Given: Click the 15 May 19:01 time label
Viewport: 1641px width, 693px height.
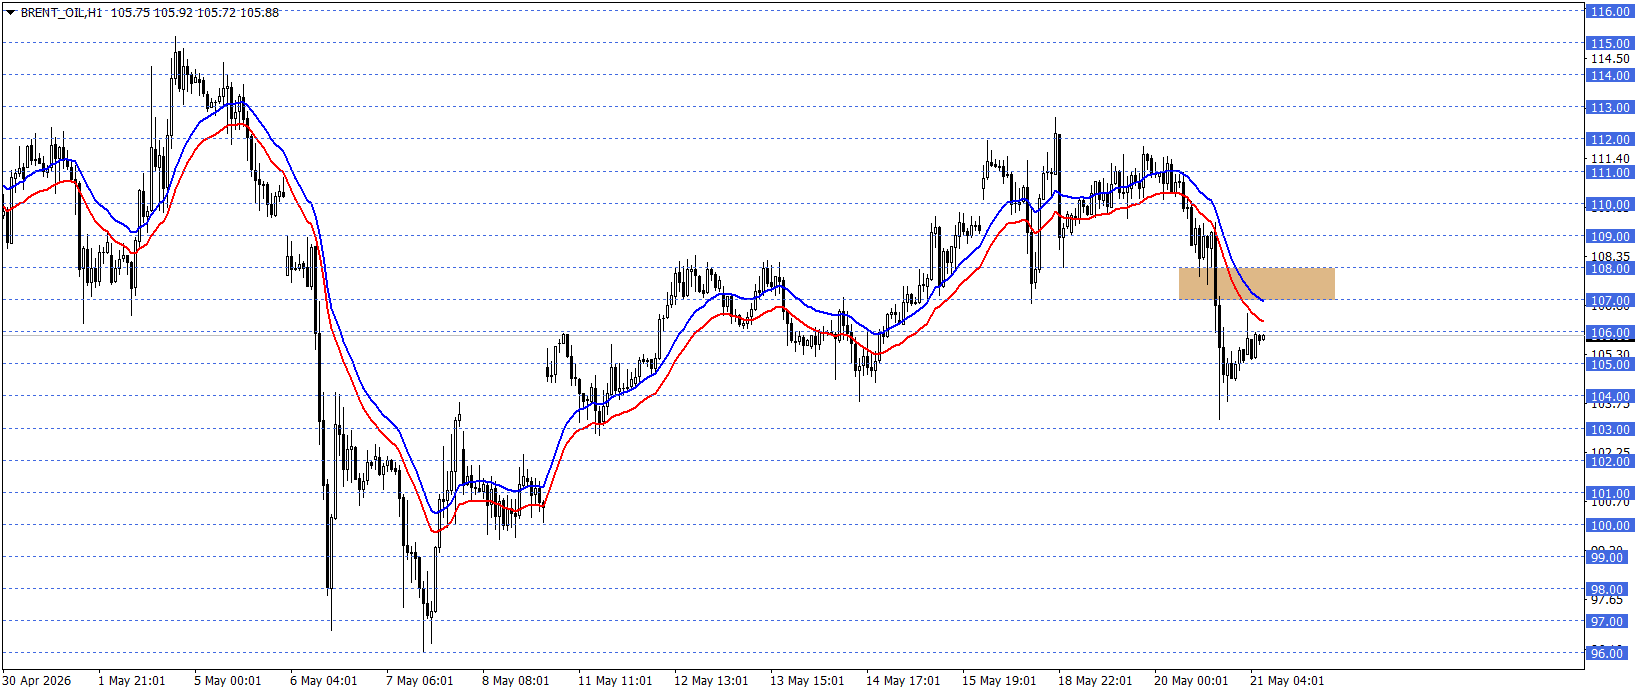Looking at the screenshot, I should pyautogui.click(x=999, y=681).
